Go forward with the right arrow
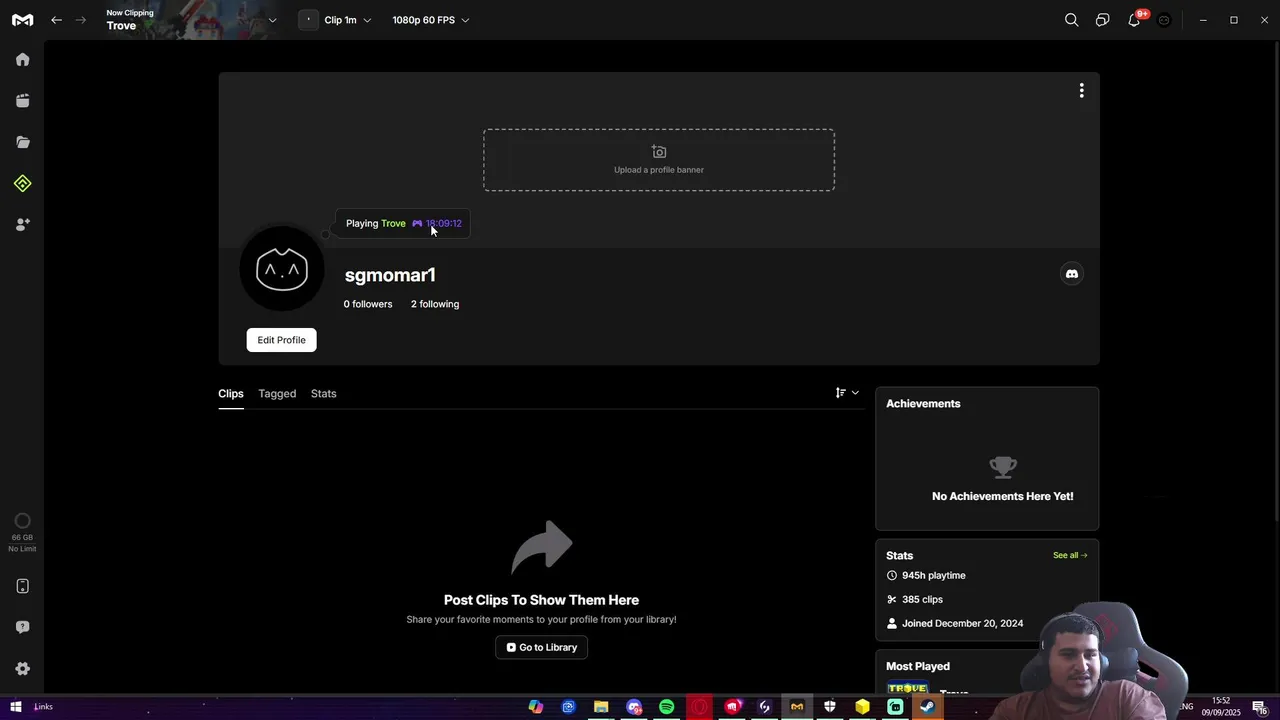The height and width of the screenshot is (720, 1280). click(82, 20)
